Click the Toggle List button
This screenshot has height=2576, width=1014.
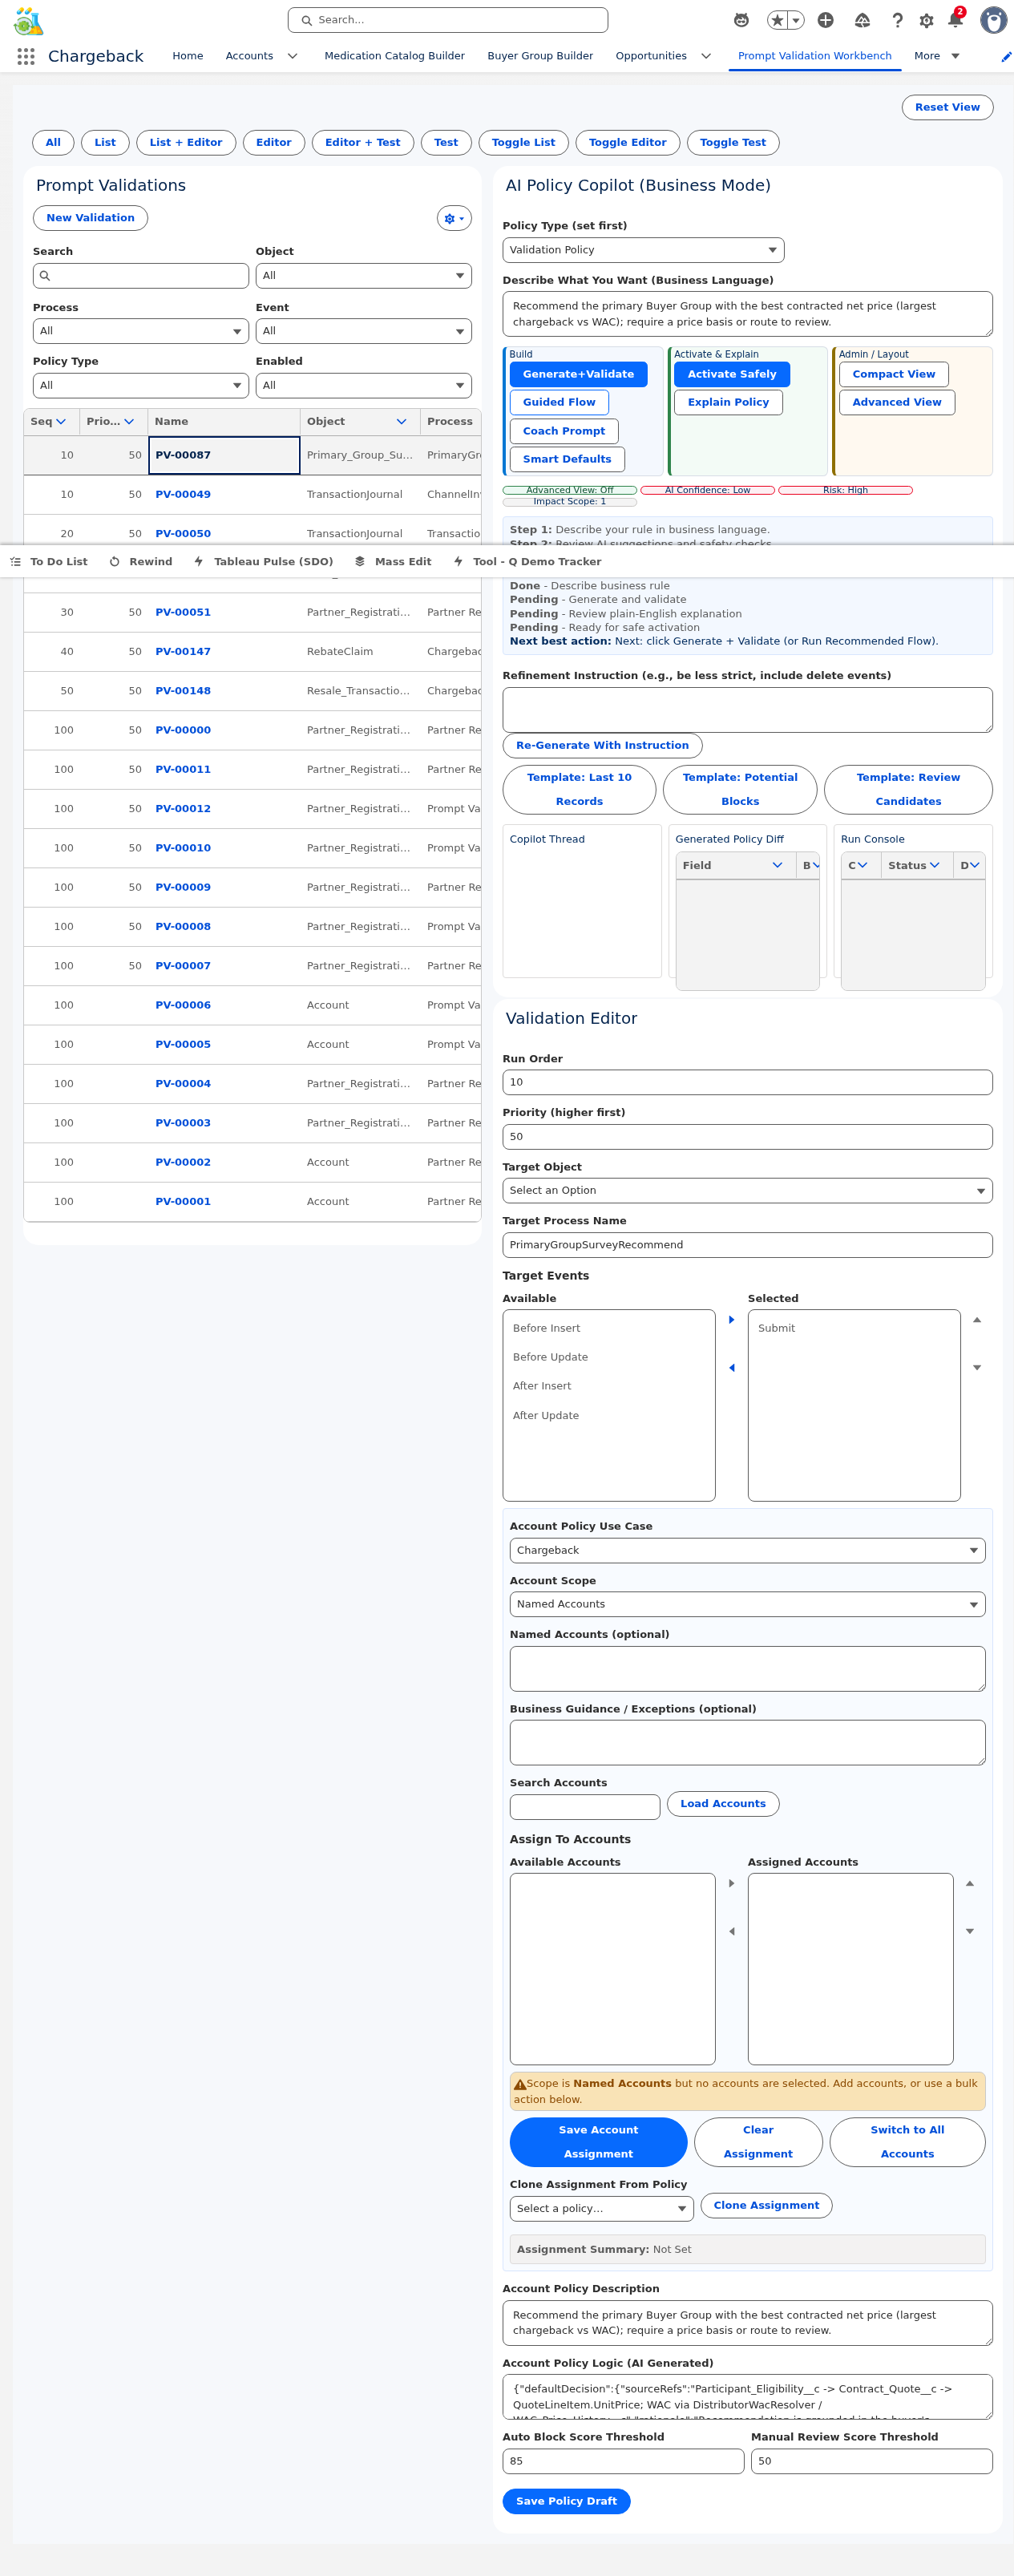tap(523, 143)
